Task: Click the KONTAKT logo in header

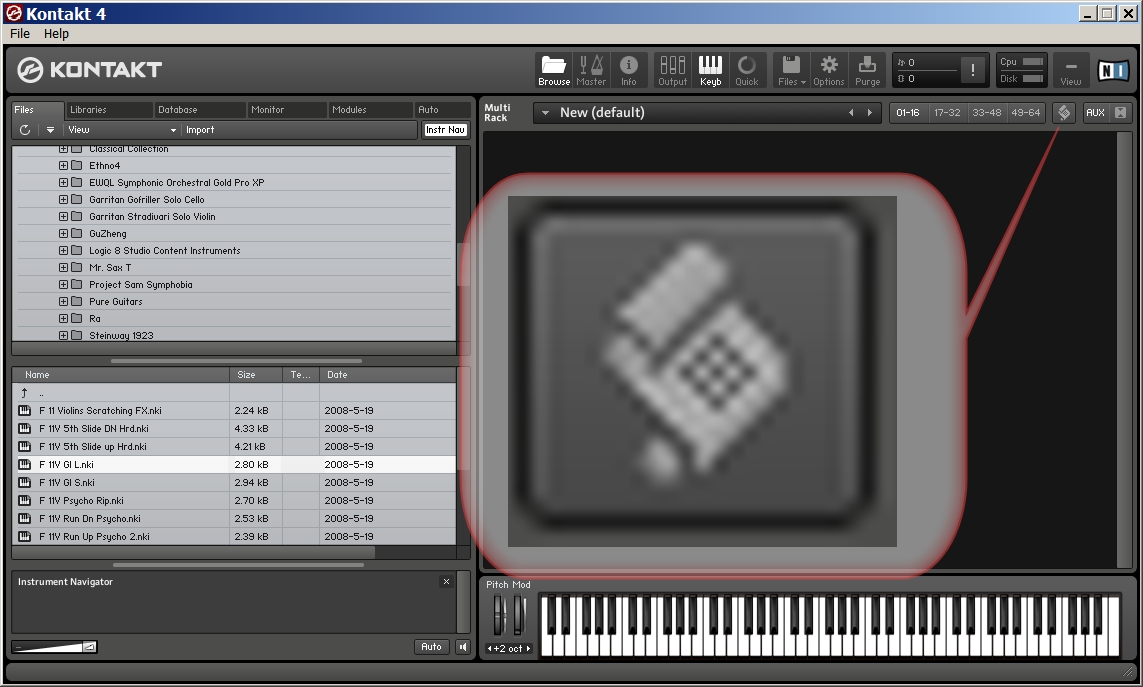Action: click(90, 69)
